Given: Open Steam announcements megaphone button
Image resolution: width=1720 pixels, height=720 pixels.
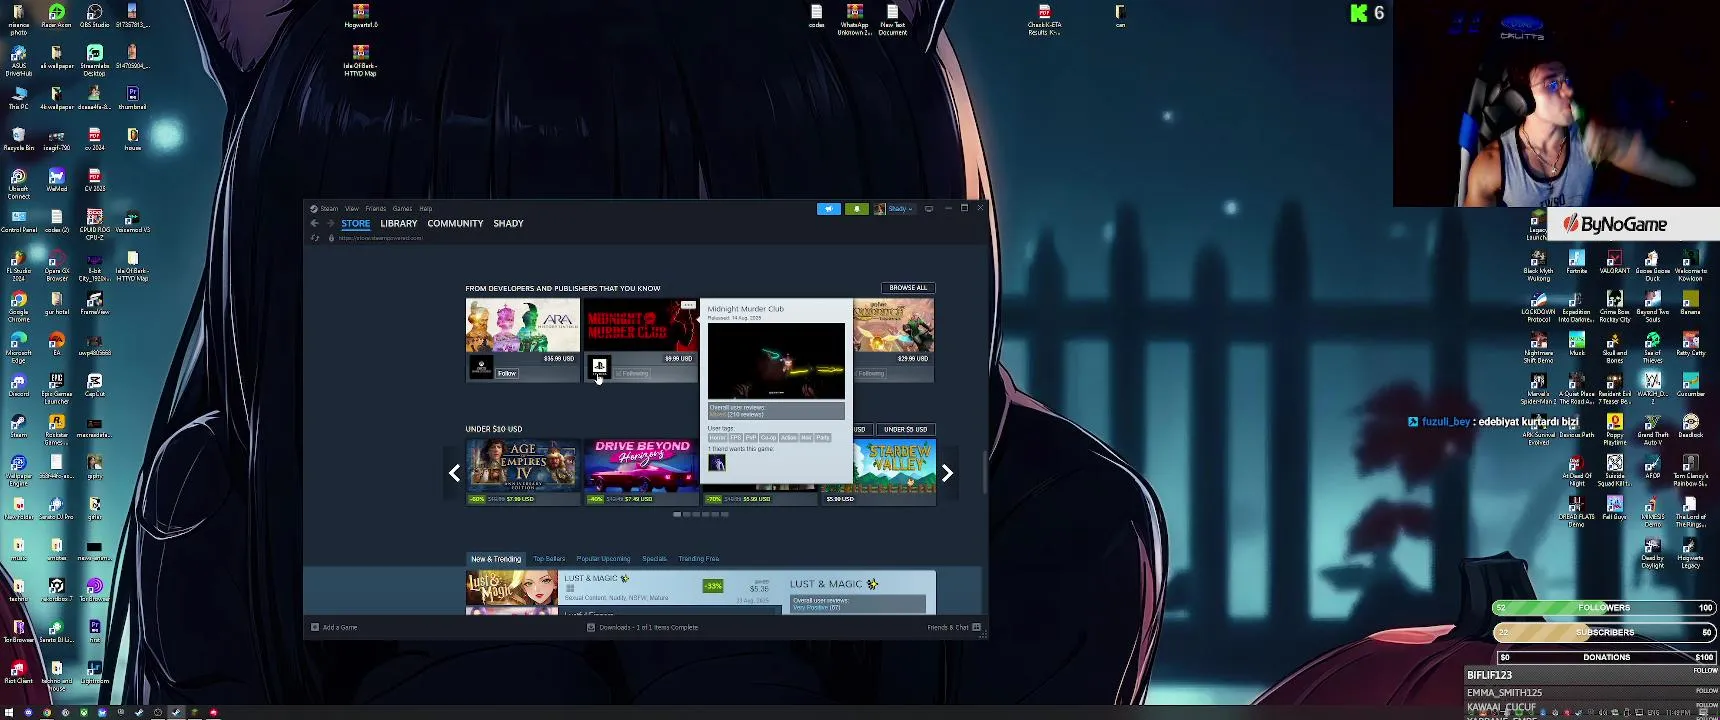Looking at the screenshot, I should (x=829, y=209).
